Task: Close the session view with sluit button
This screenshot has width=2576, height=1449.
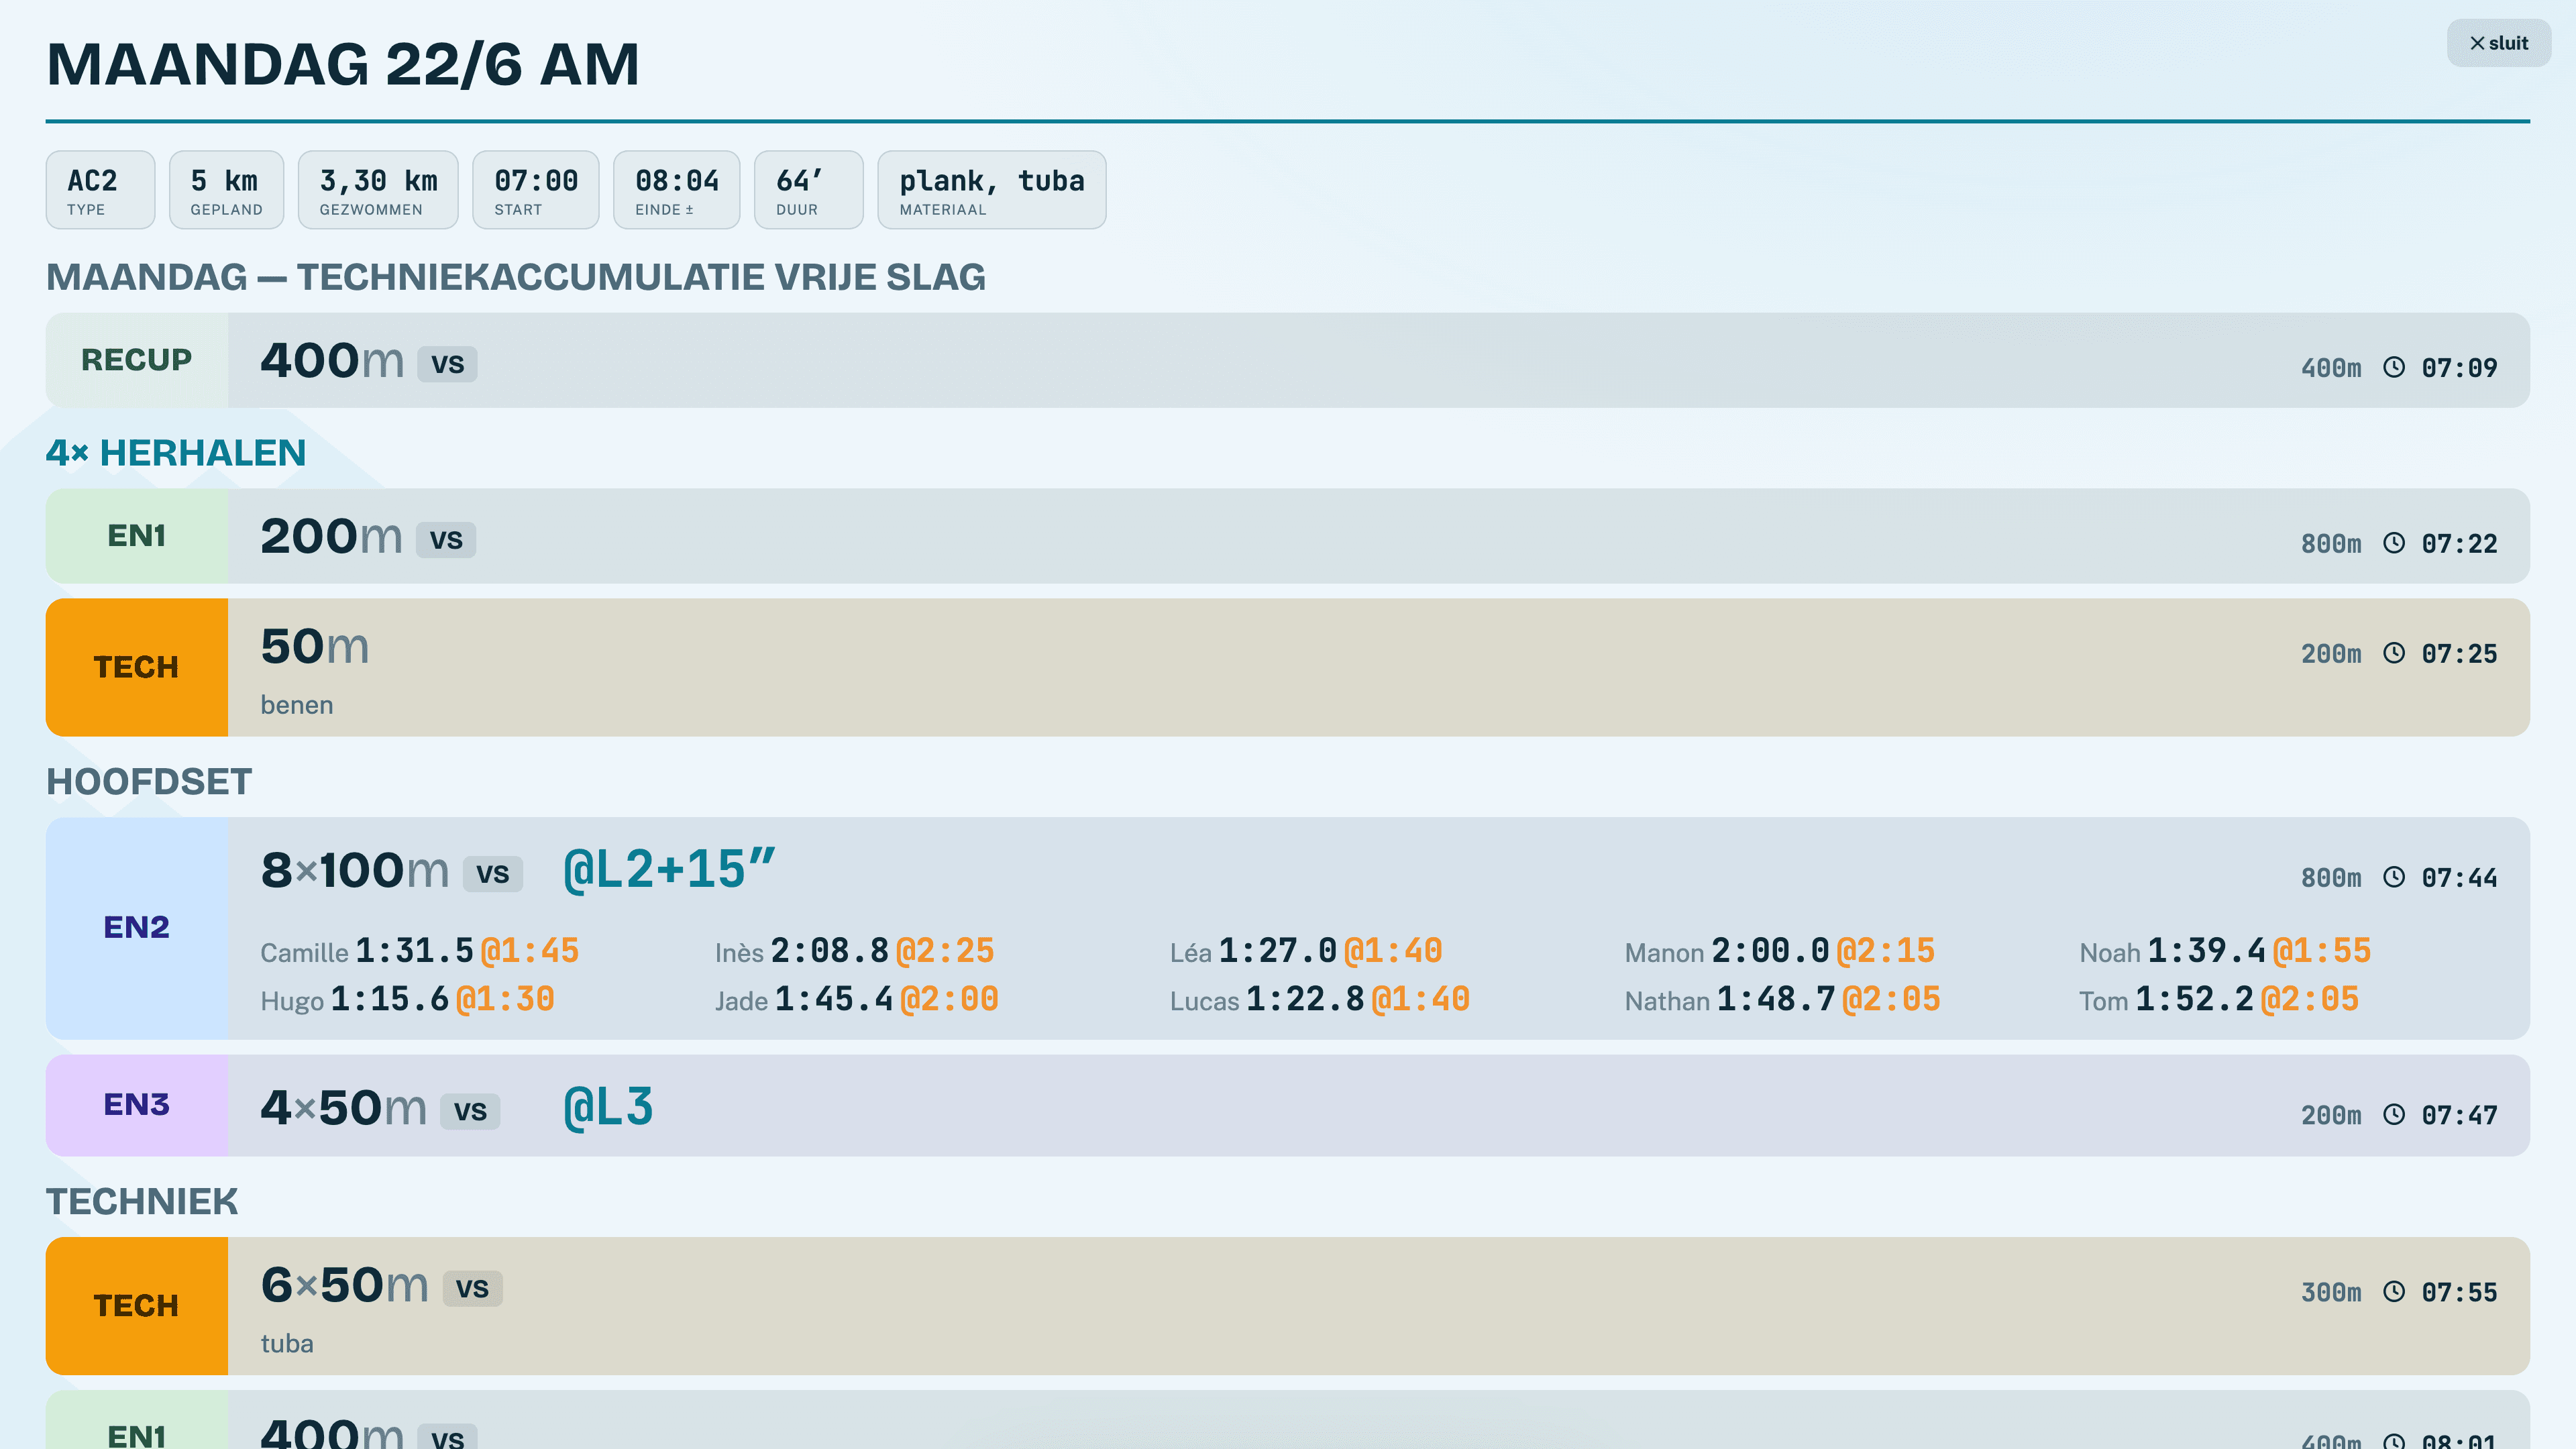Action: [2498, 43]
